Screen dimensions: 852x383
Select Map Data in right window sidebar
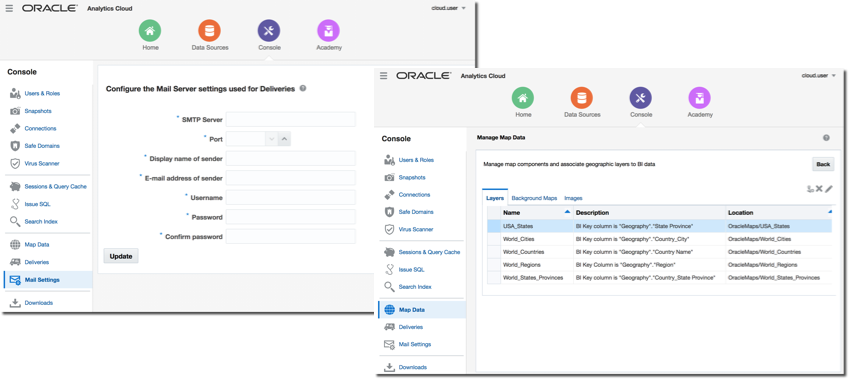click(422, 310)
